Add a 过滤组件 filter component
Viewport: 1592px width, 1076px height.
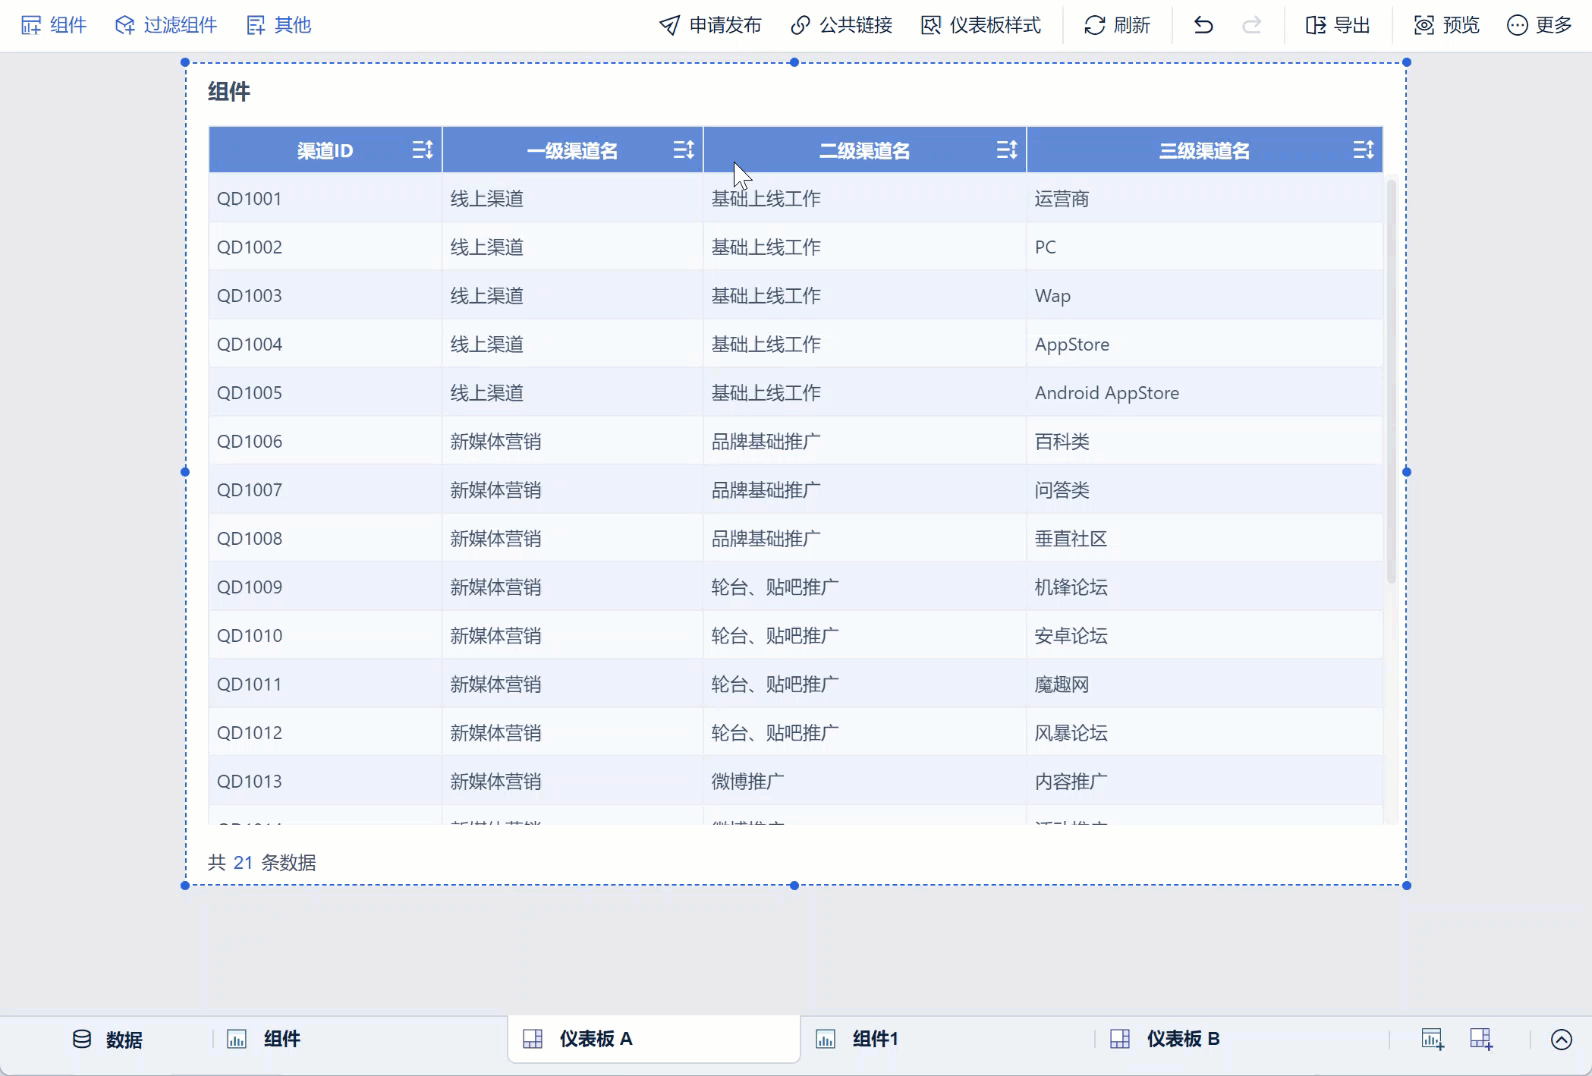pyautogui.click(x=166, y=25)
